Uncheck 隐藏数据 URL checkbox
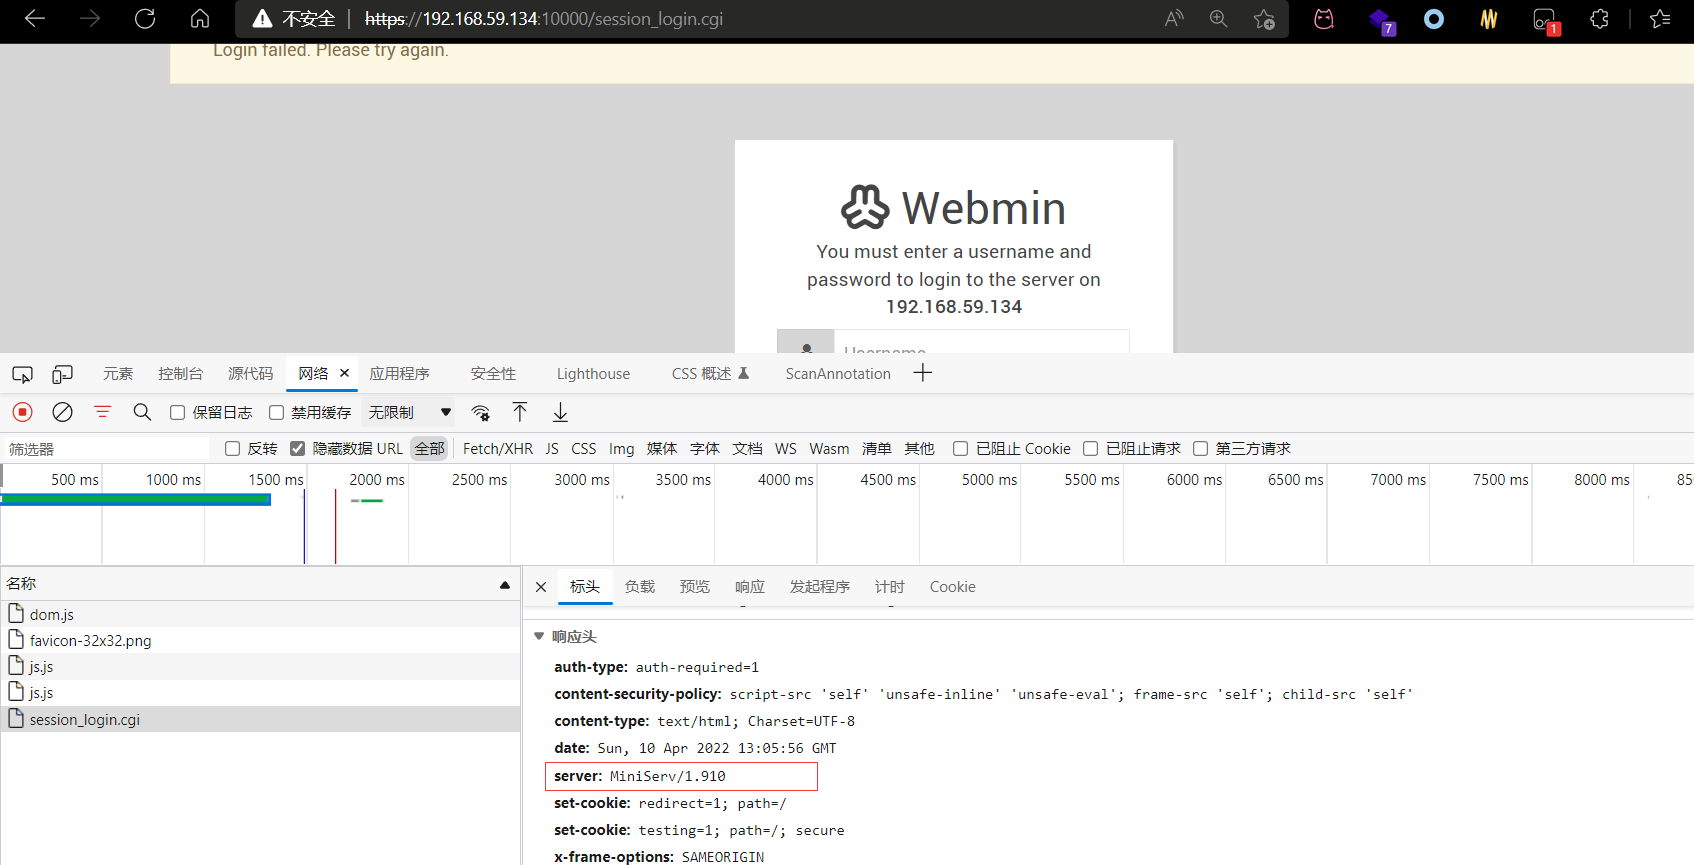The image size is (1694, 865). click(x=297, y=449)
